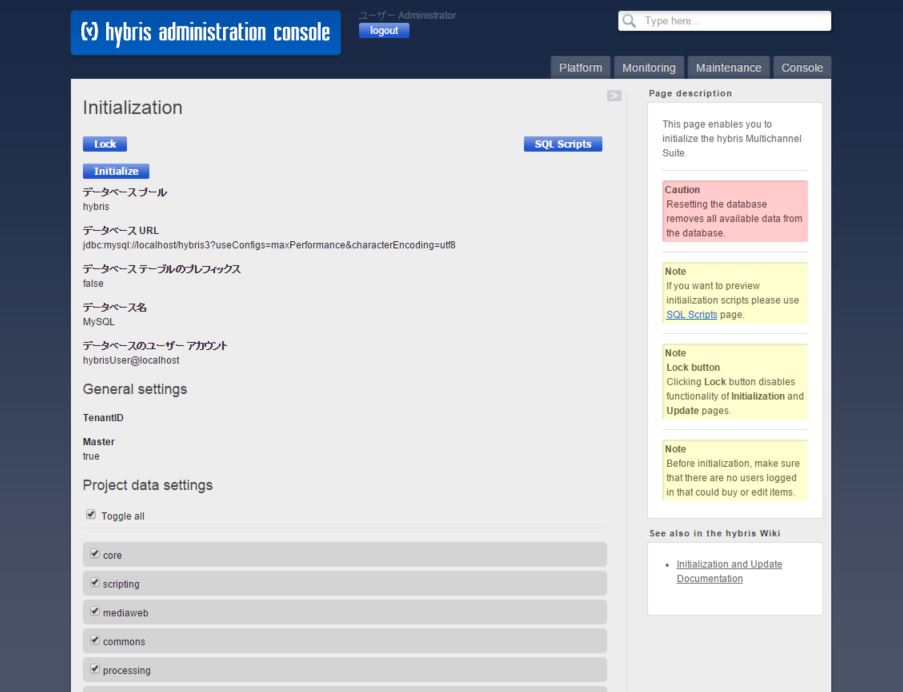Click See also in the hybris Wiki heading

click(715, 534)
